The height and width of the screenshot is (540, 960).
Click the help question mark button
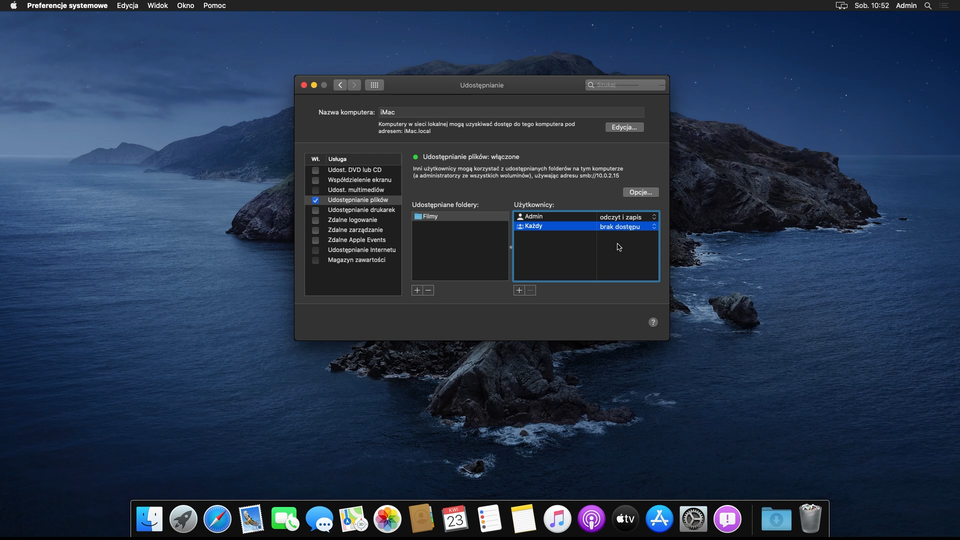click(653, 322)
